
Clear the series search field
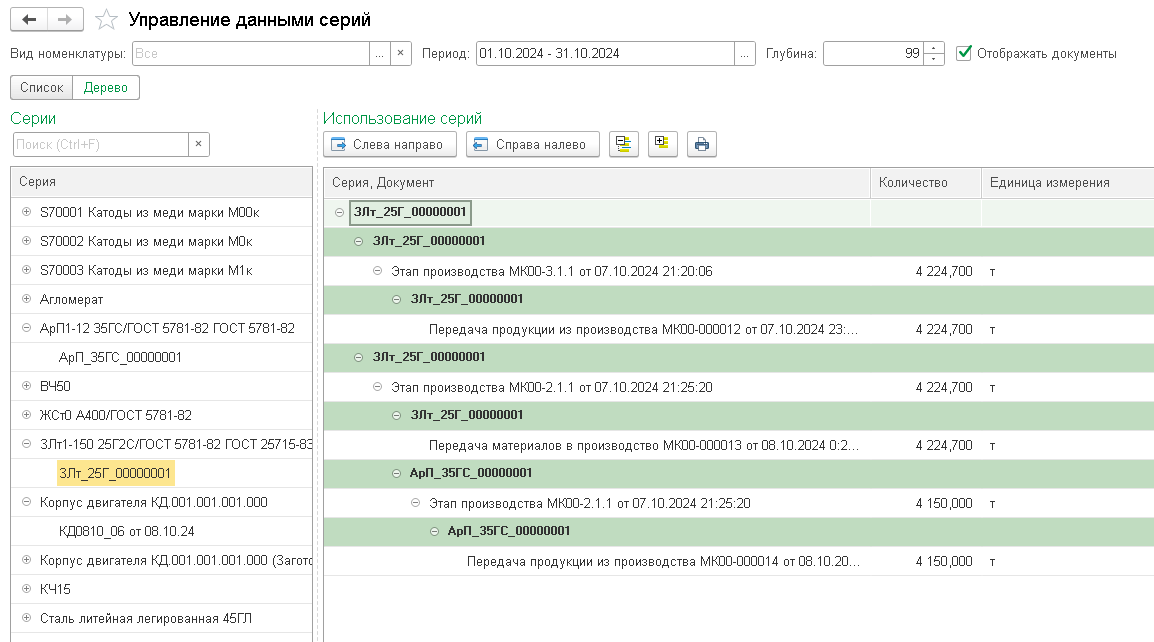point(198,144)
